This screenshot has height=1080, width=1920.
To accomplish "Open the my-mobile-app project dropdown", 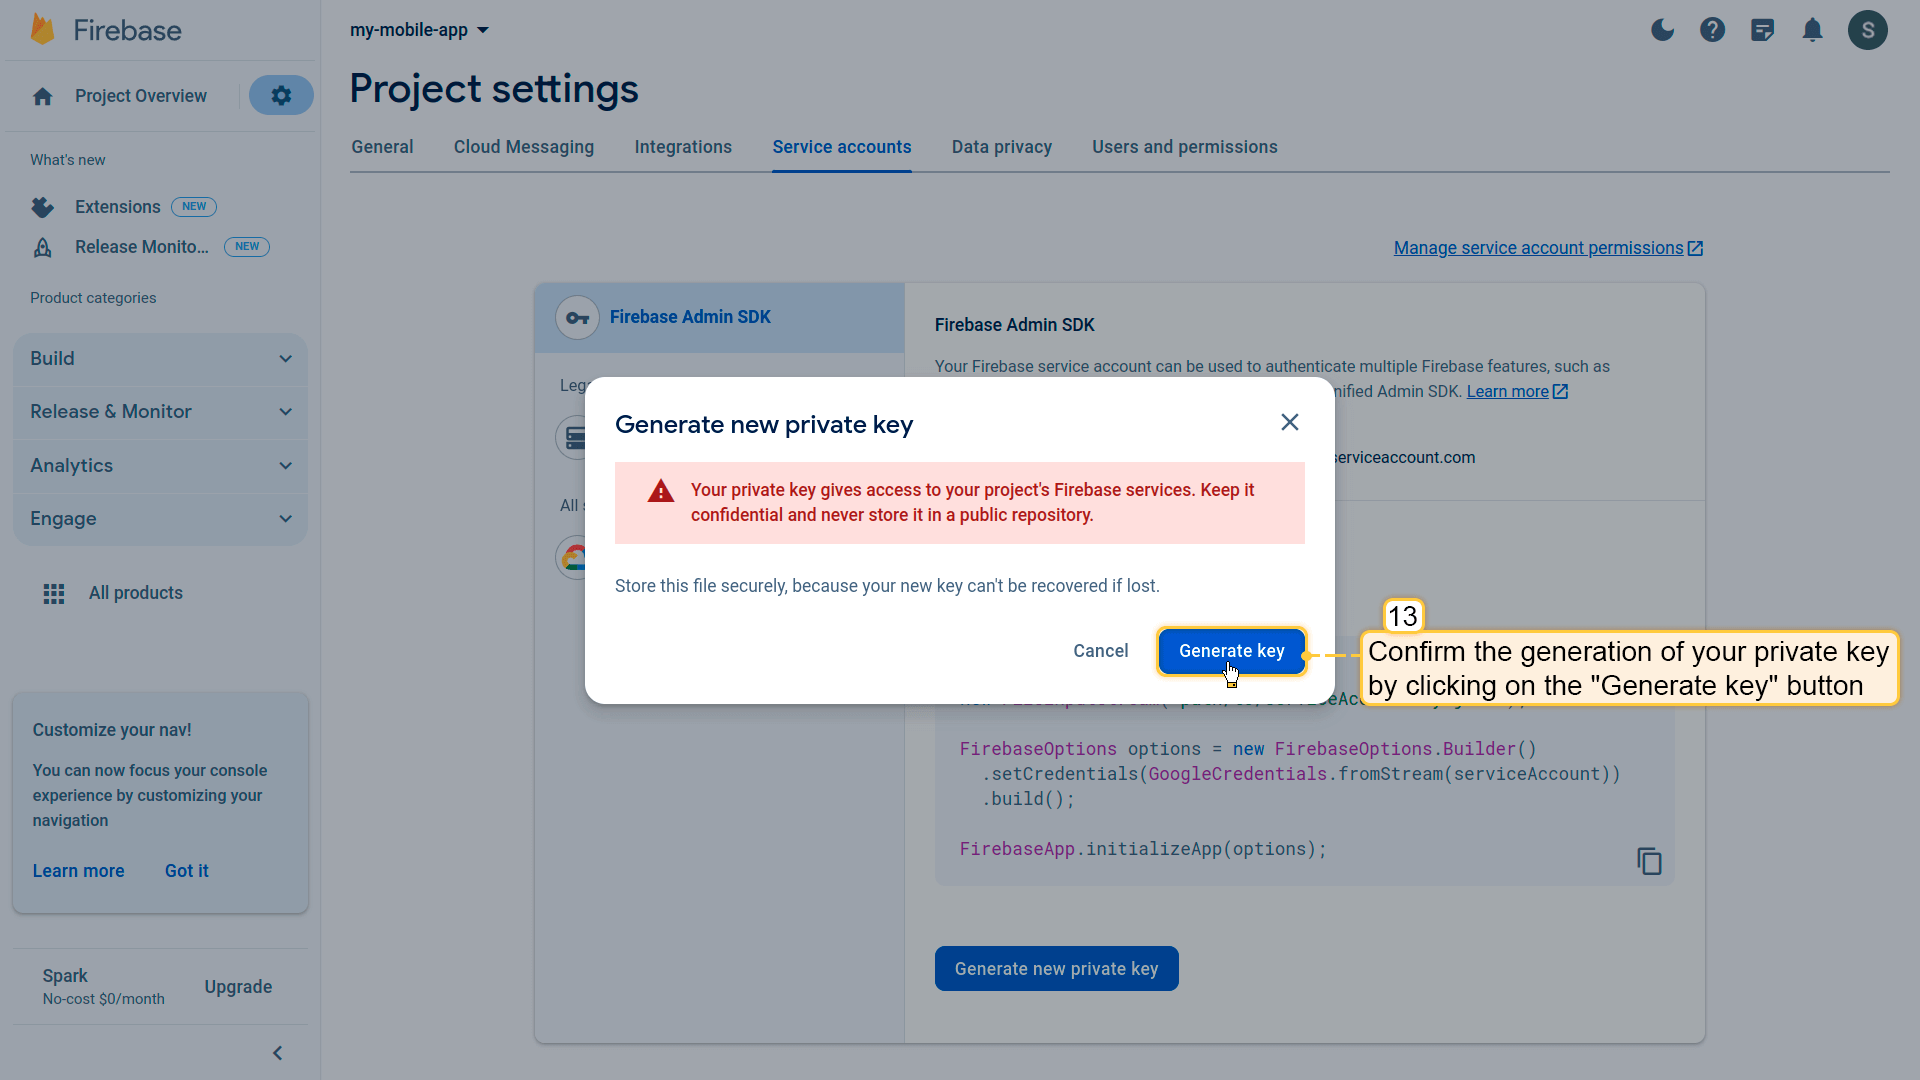I will click(419, 30).
